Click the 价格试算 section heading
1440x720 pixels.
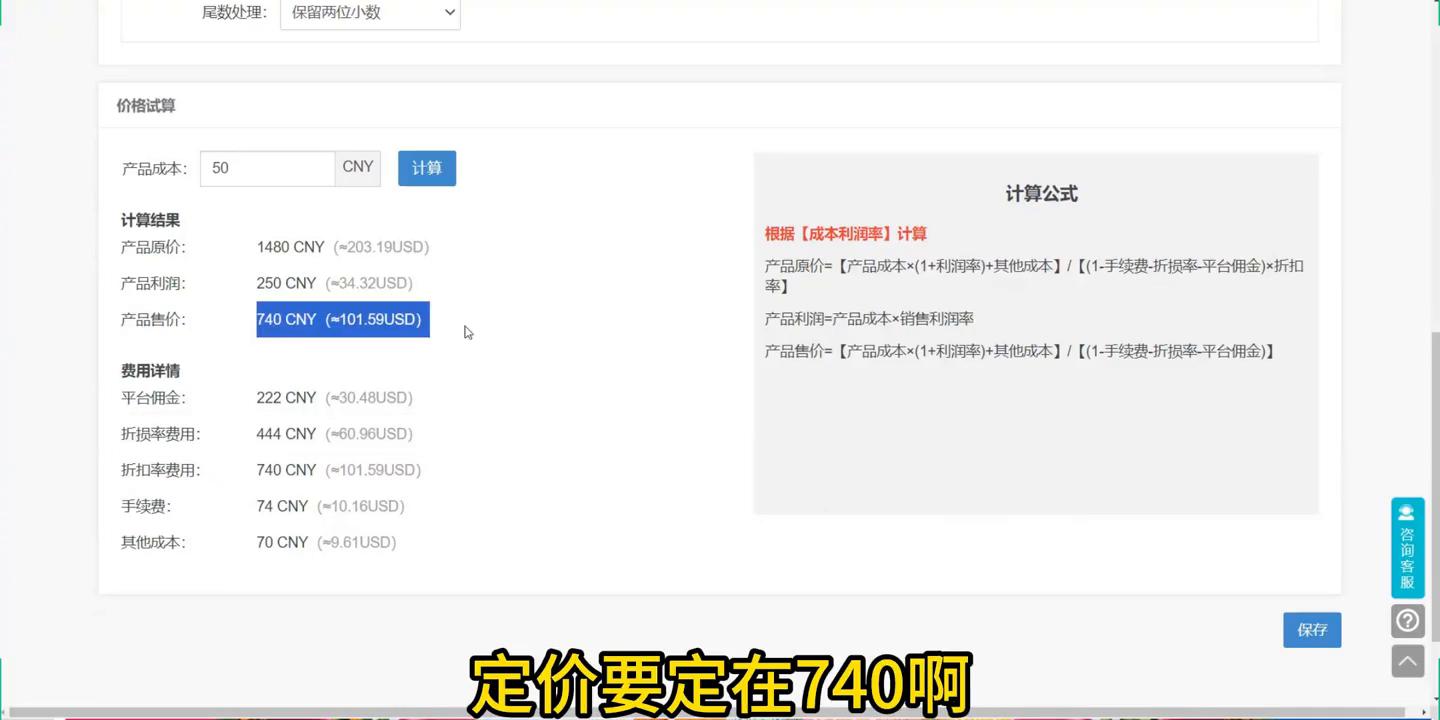click(145, 104)
